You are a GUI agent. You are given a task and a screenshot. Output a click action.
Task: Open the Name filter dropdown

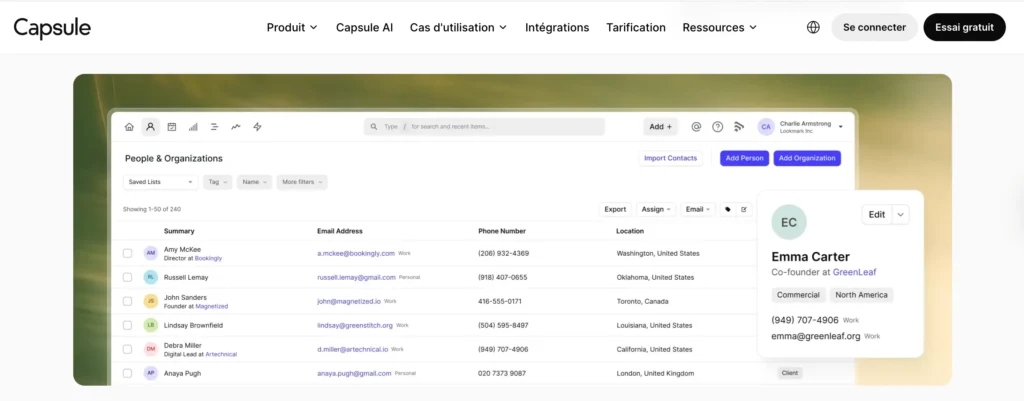254,182
